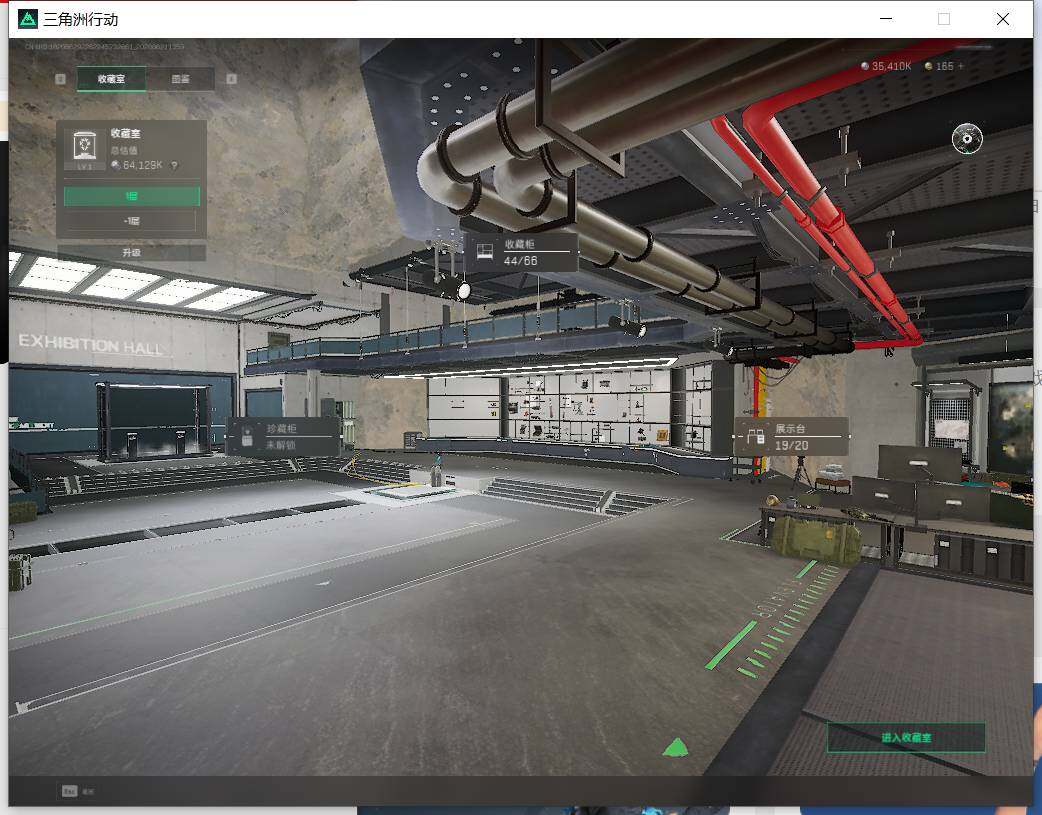The image size is (1042, 815).
Task: Select the 1层 floor button
Action: click(132, 195)
